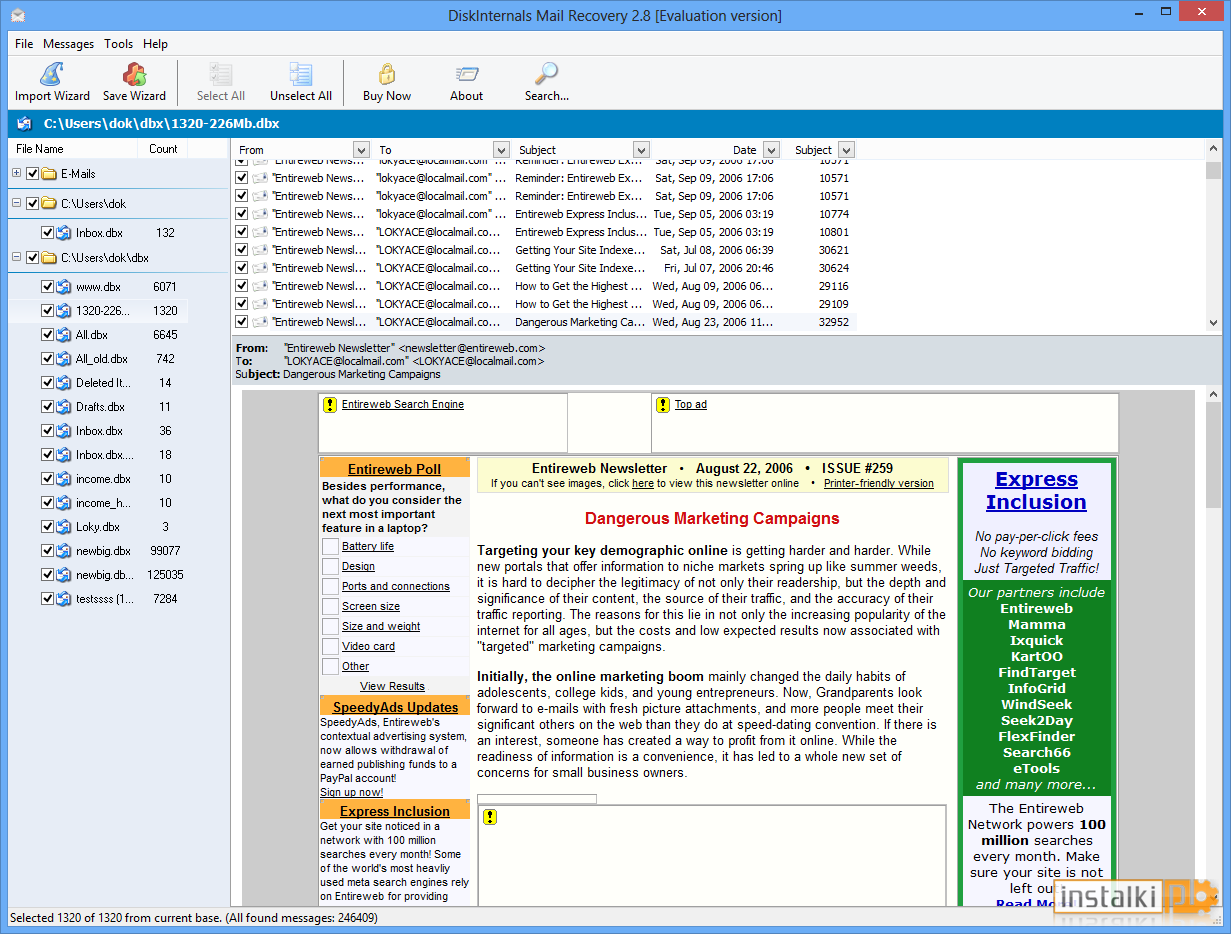Uncheck the Dangerous Marketing message checkbox
Viewport: 1231px width, 934px height.
[241, 322]
